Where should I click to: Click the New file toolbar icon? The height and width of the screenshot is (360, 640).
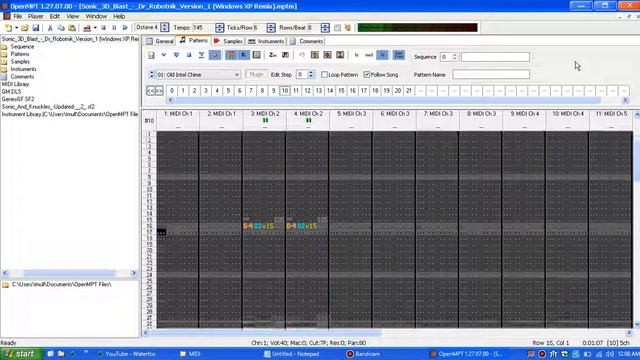click(x=8, y=28)
